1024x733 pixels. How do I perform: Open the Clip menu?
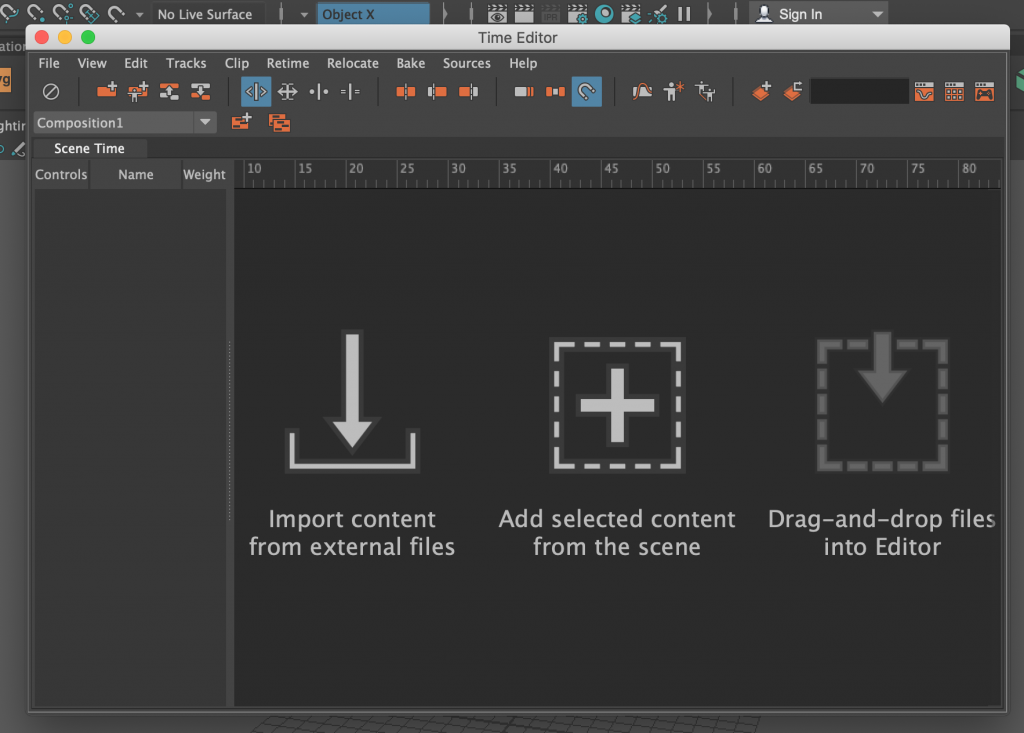pyautogui.click(x=237, y=63)
